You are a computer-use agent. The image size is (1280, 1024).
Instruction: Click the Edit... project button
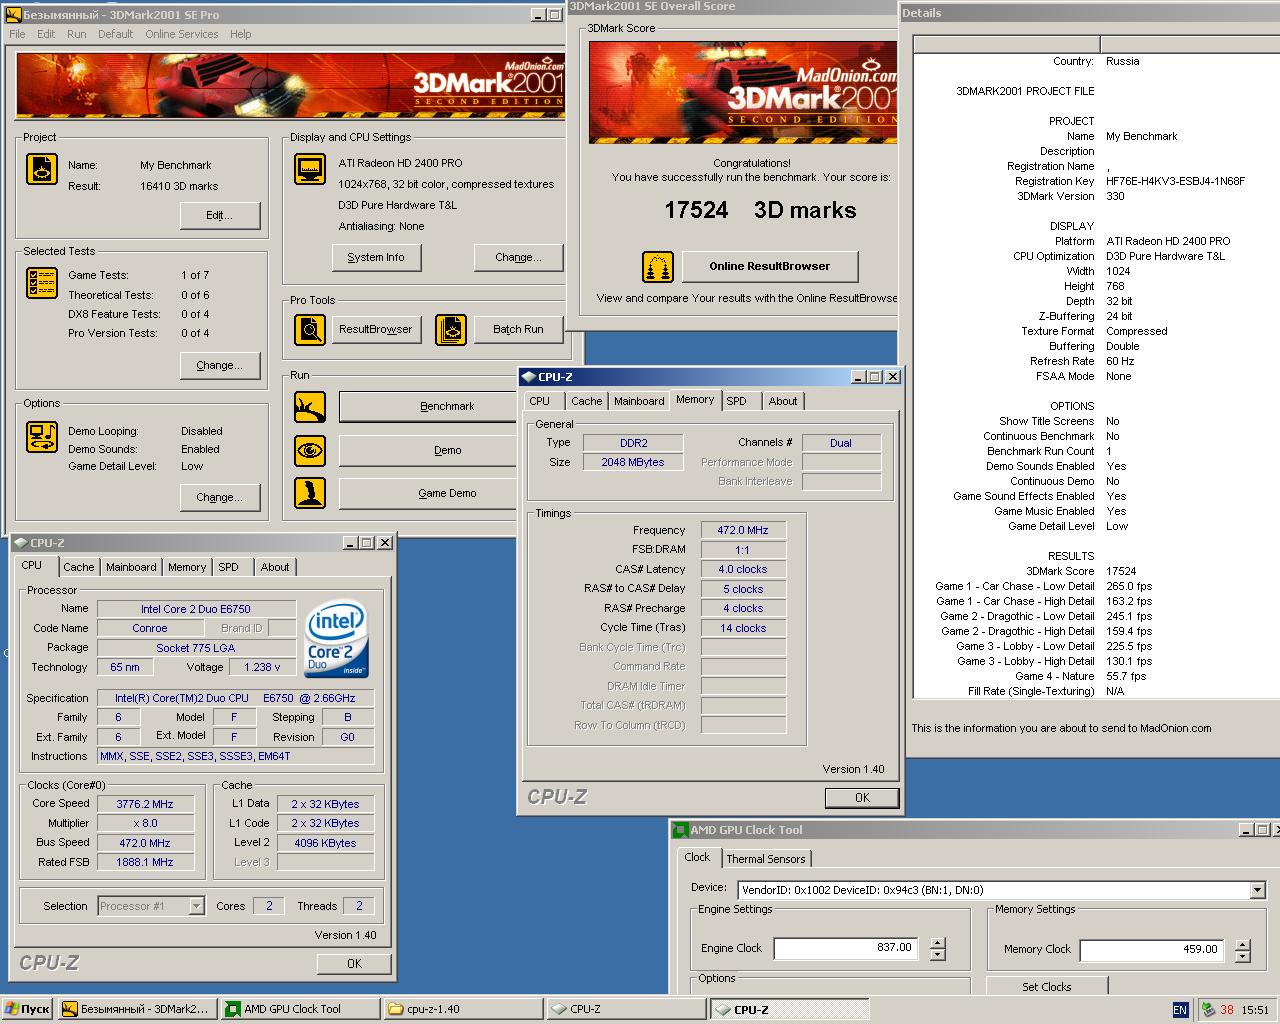tap(220, 215)
